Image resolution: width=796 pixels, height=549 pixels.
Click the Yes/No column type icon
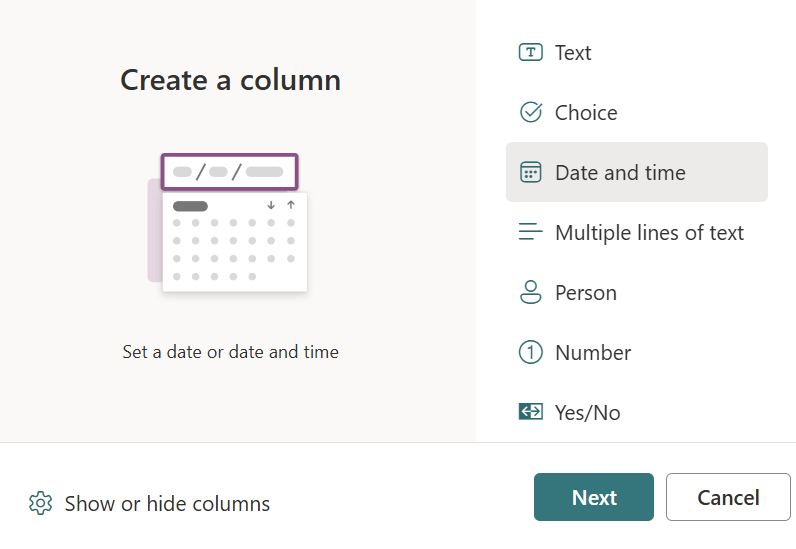click(530, 412)
